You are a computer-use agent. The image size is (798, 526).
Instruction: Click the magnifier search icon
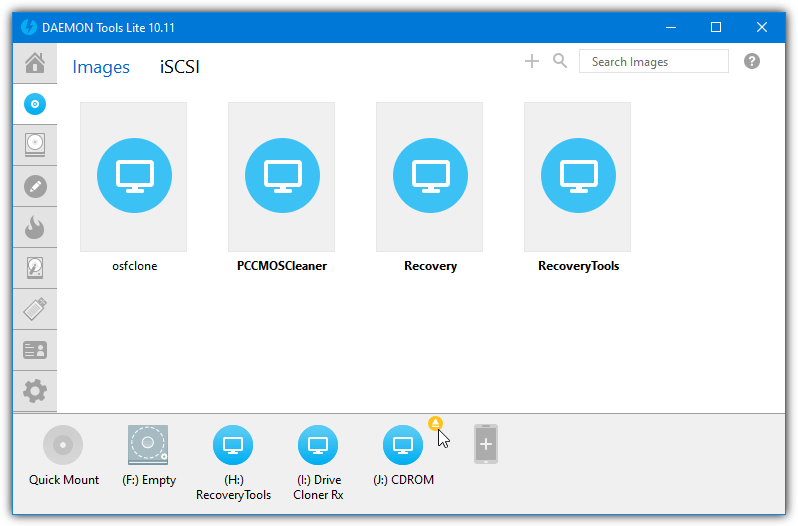pos(560,61)
